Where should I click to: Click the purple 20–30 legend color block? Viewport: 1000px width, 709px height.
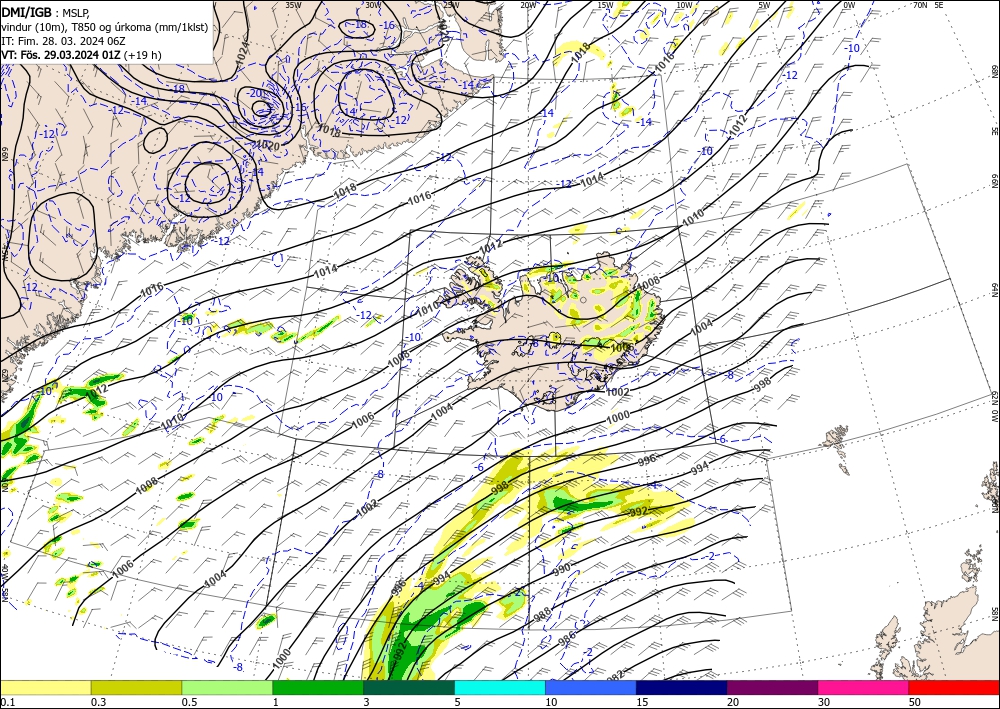[772, 687]
